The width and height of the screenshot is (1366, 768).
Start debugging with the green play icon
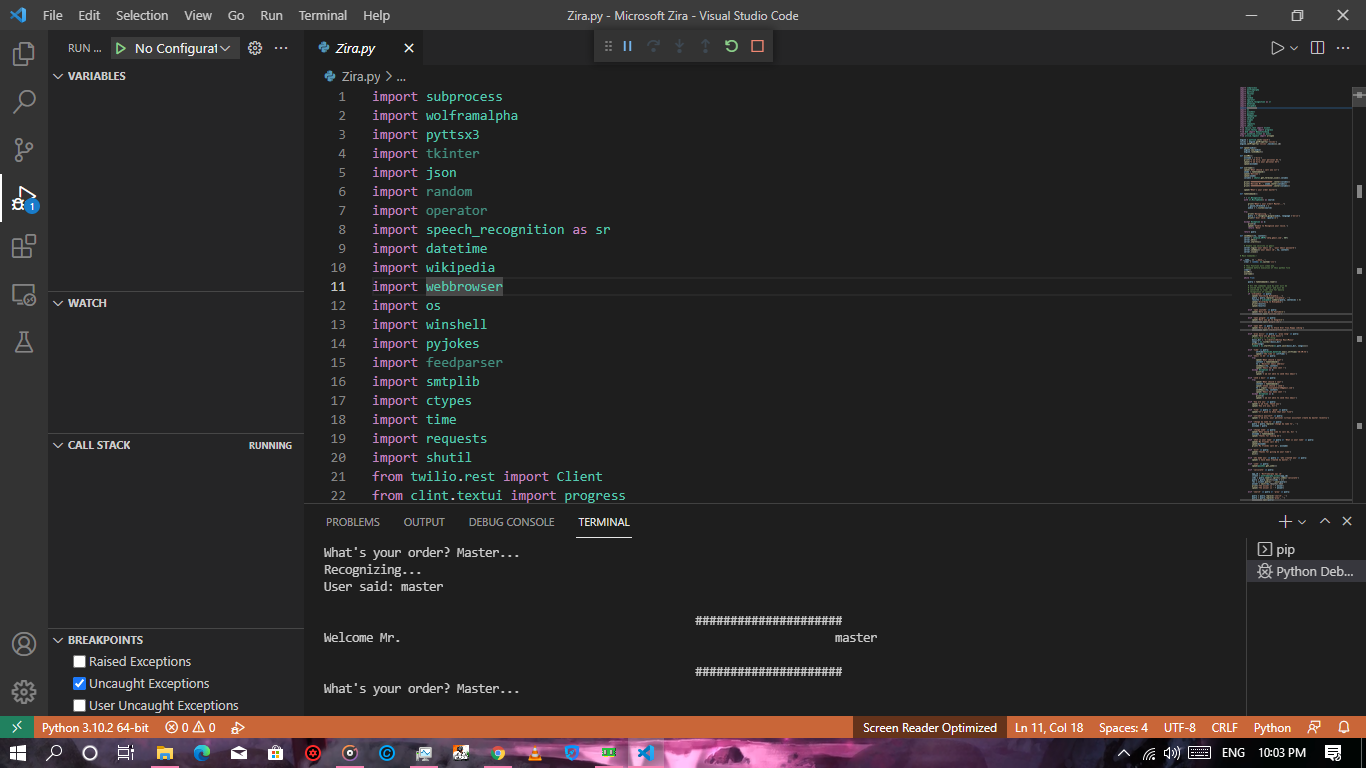tap(121, 48)
